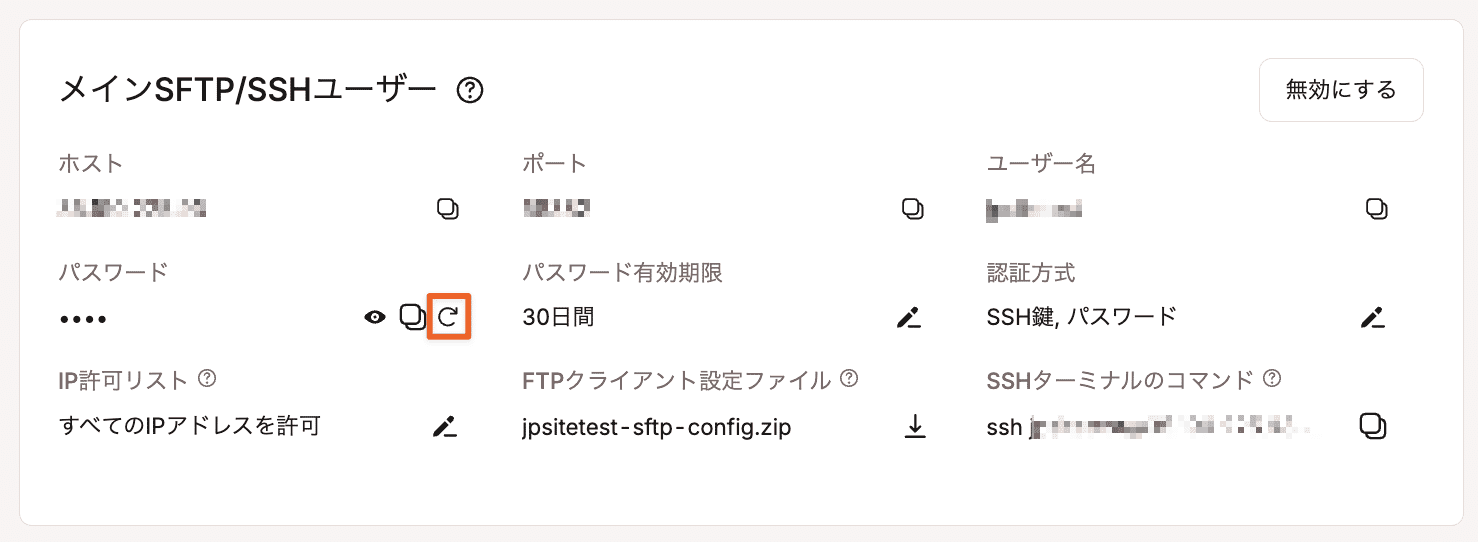This screenshot has height=542, width=1478.
Task: Reveal the password with the eye icon
Action: pyautogui.click(x=375, y=318)
